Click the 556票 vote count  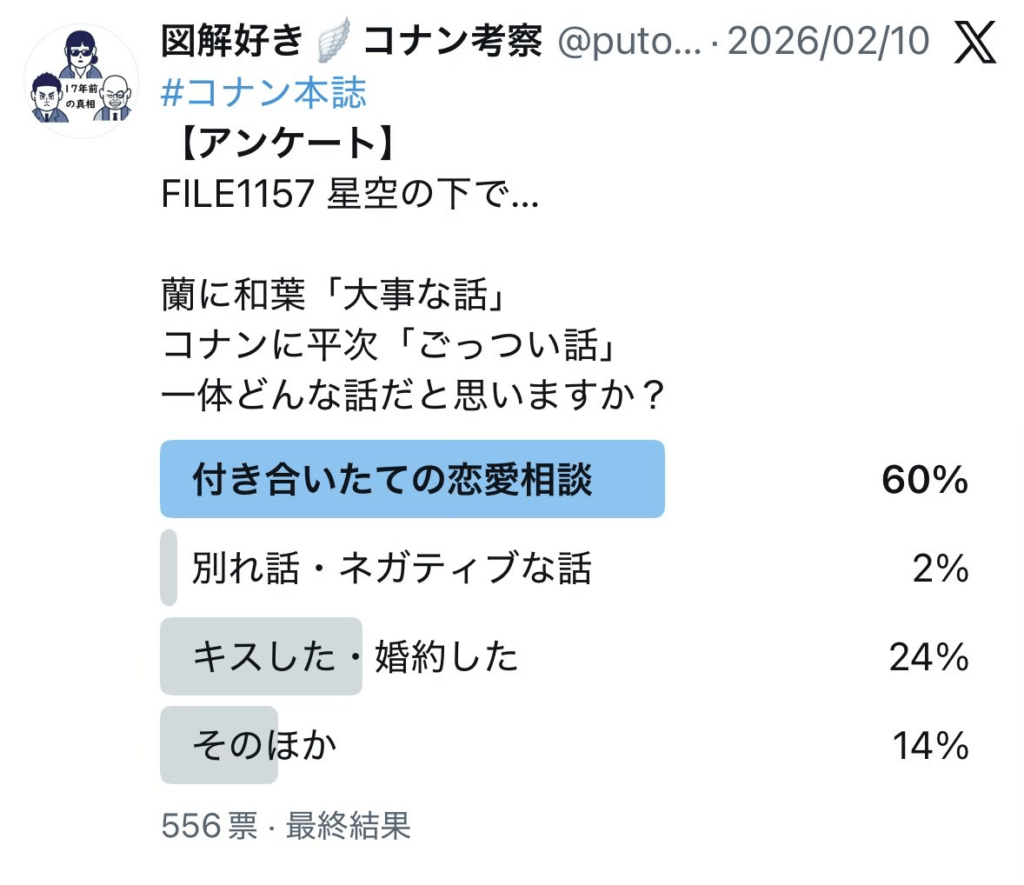click(209, 826)
